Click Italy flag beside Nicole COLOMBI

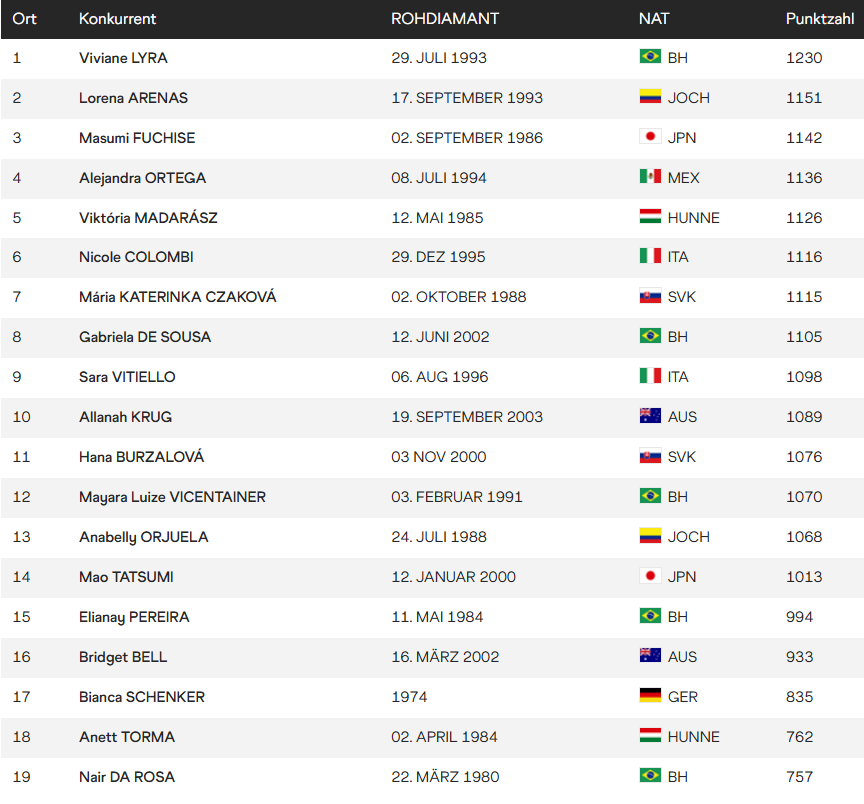point(650,256)
